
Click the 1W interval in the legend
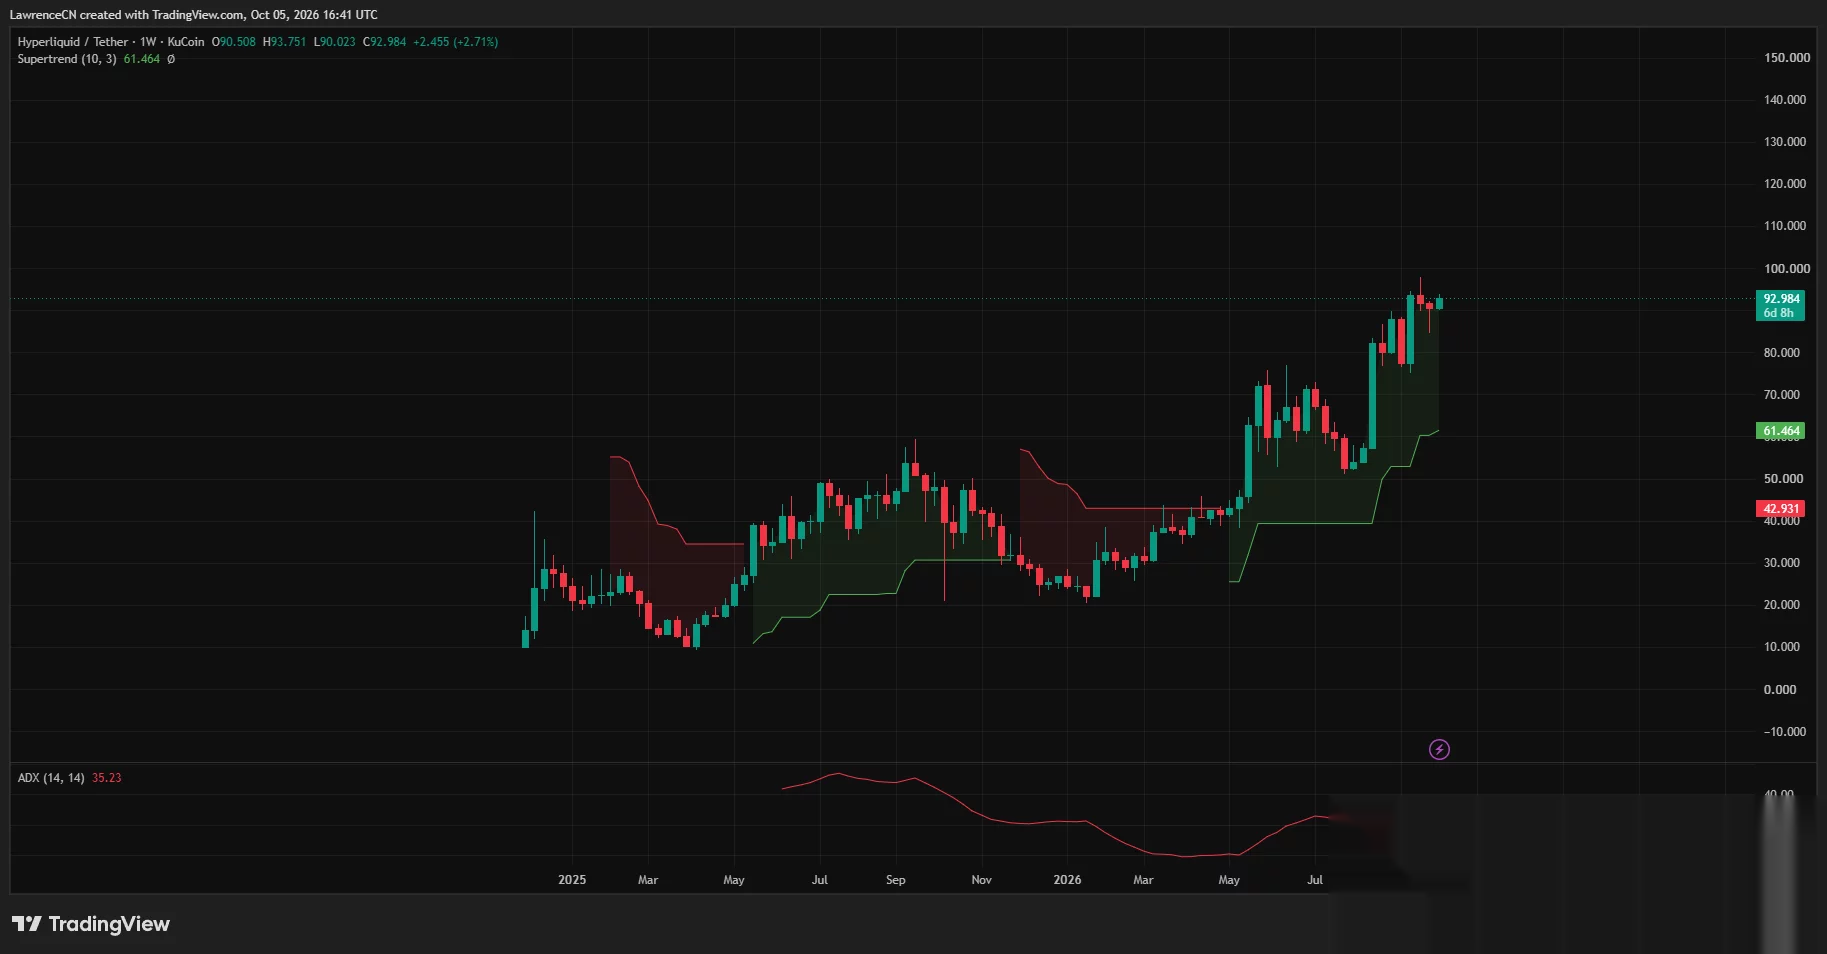click(x=148, y=42)
